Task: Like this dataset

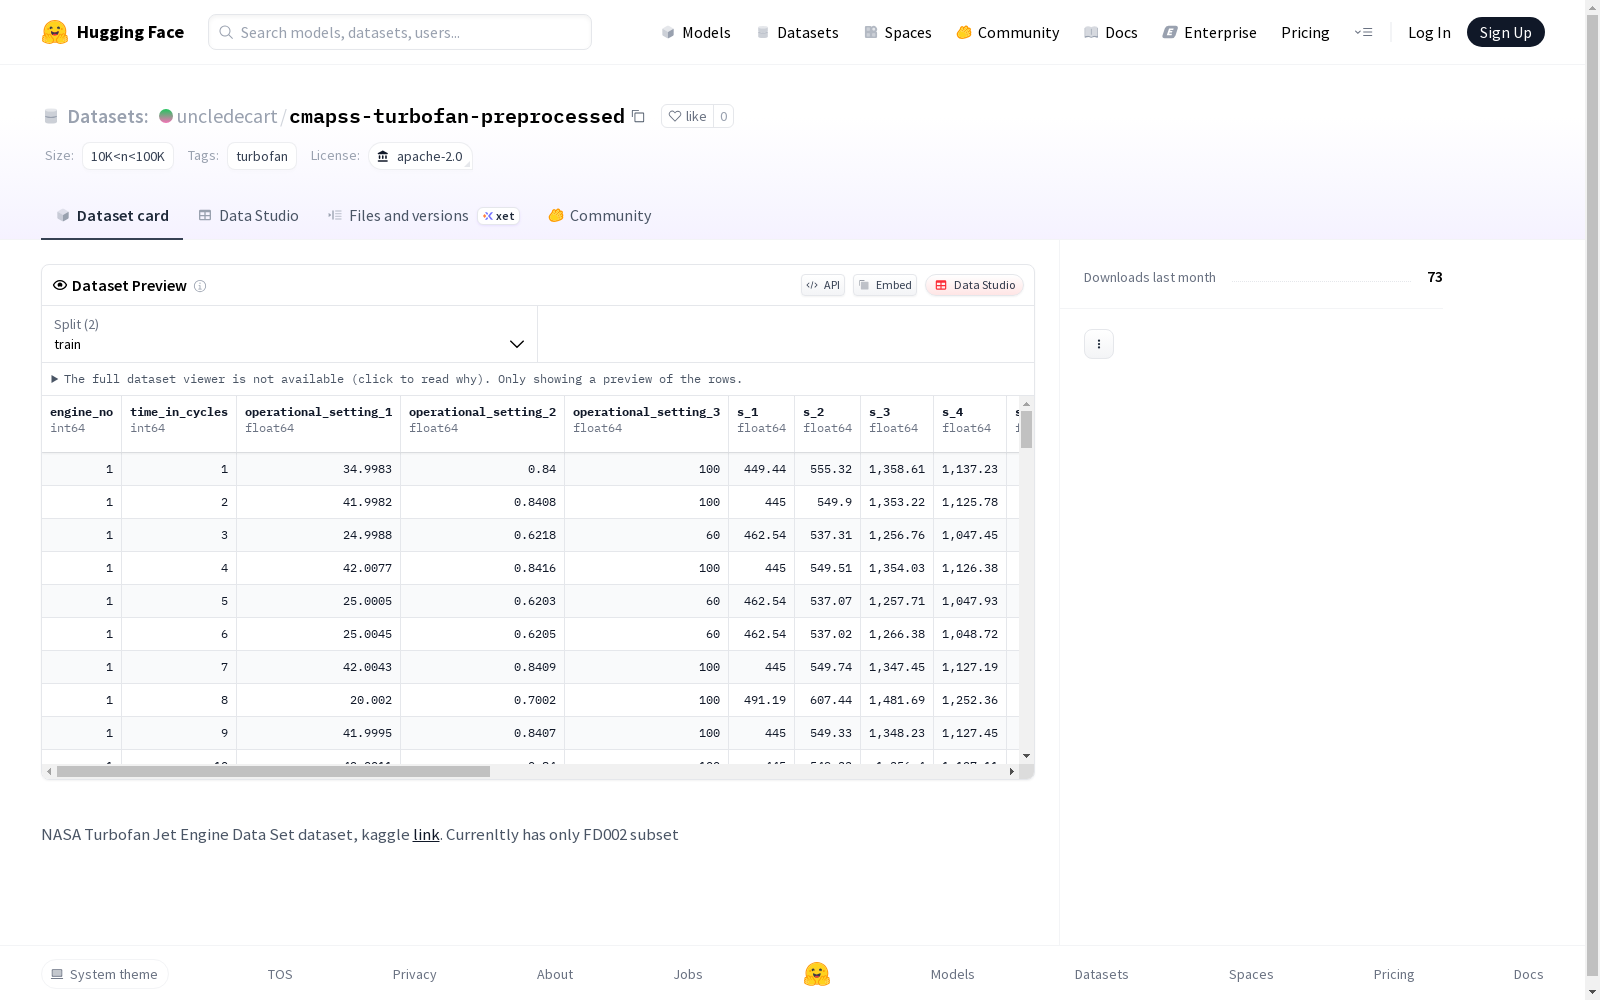Action: coord(687,116)
